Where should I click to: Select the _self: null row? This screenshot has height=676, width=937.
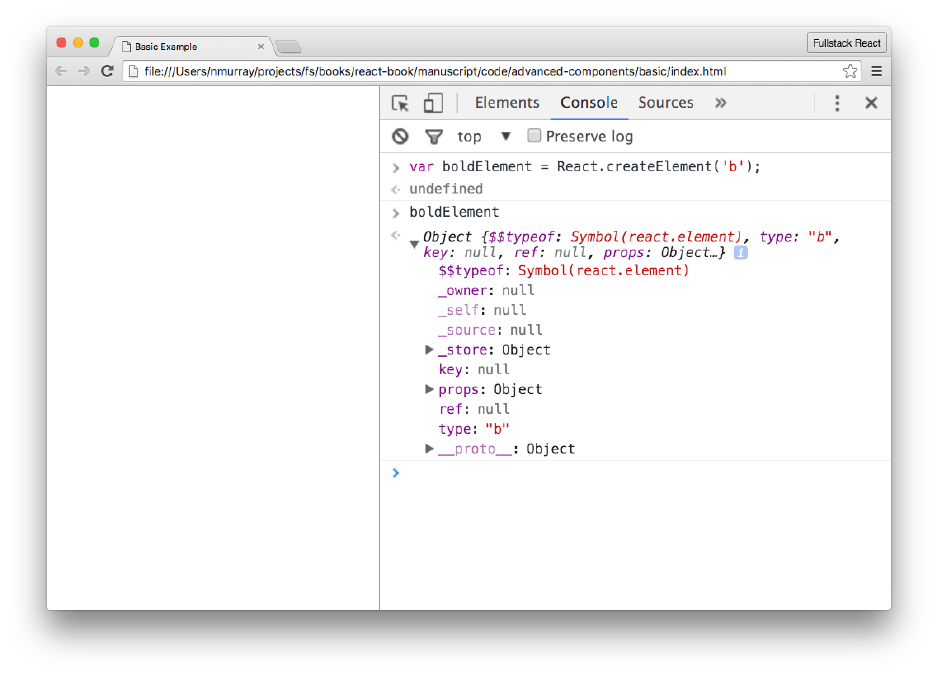(482, 310)
